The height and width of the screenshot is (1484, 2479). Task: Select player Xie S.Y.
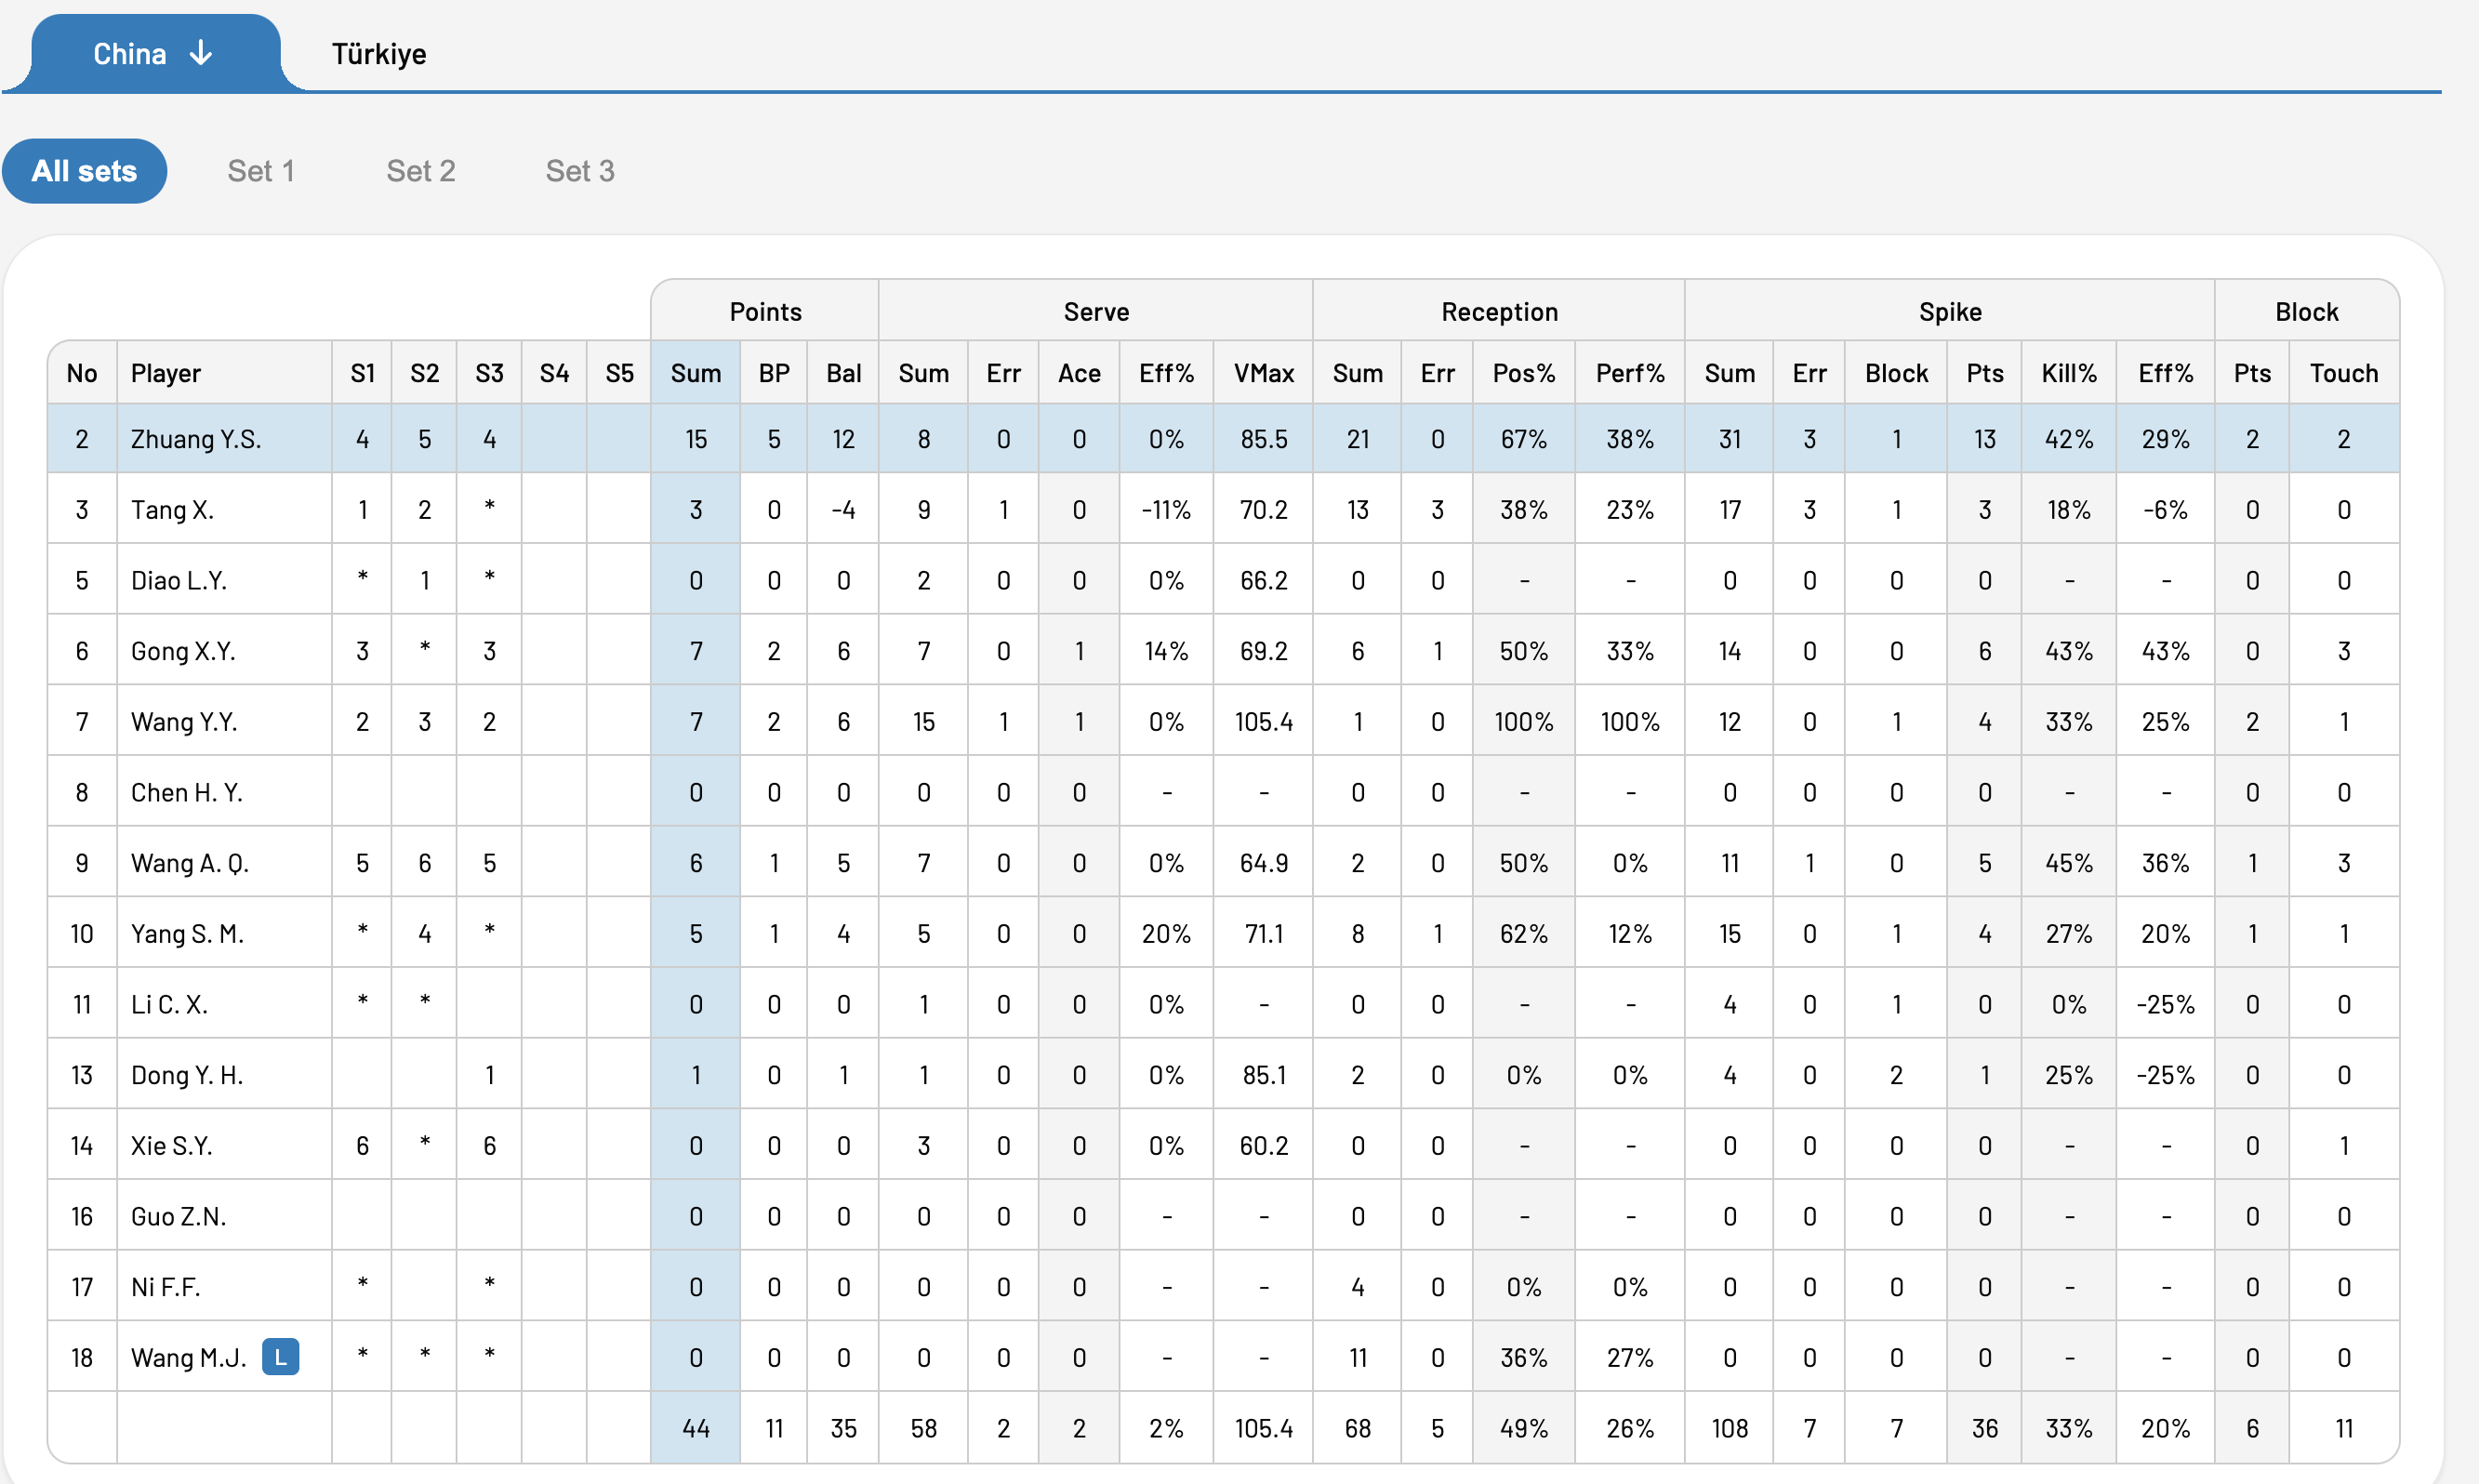click(172, 1146)
